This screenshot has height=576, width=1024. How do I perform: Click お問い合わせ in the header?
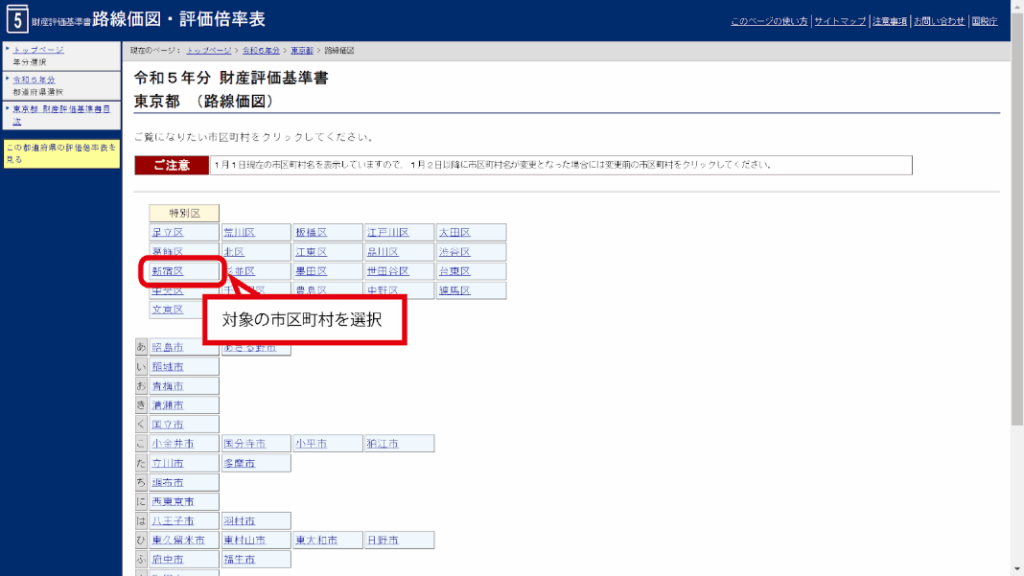coord(939,21)
